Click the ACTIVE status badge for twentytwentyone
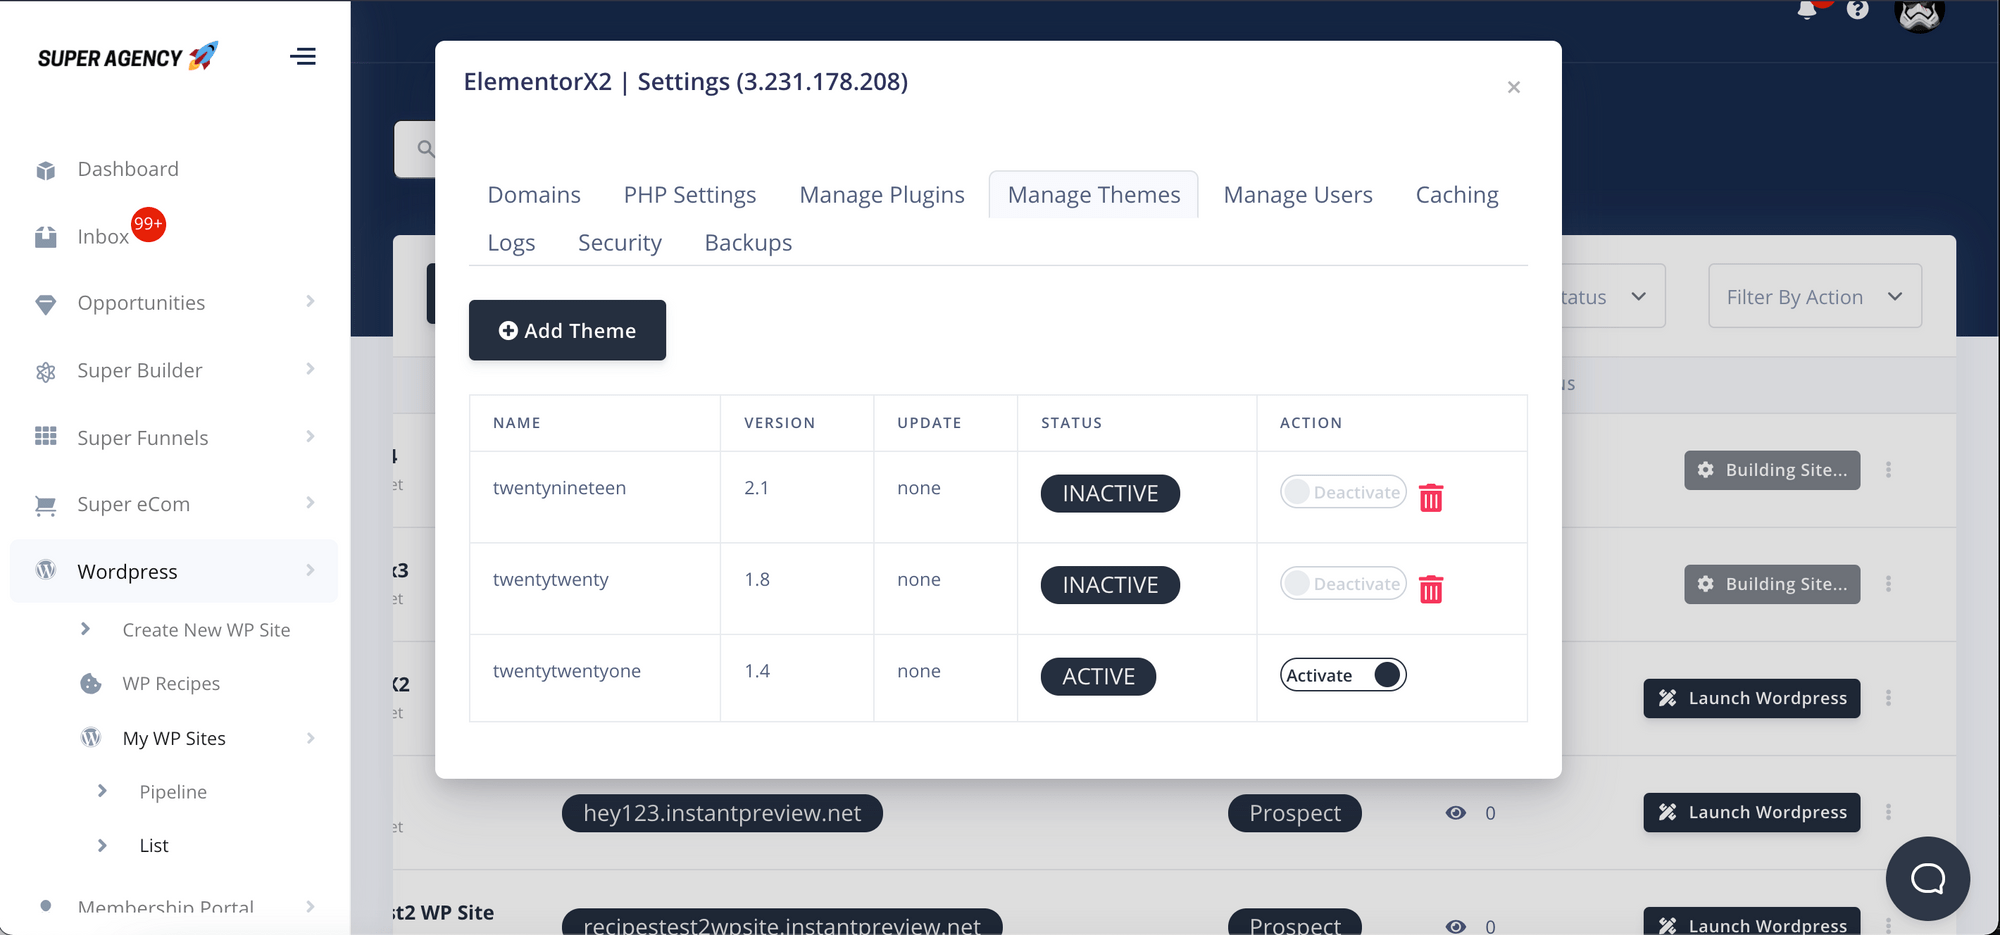The width and height of the screenshot is (2000, 935). pyautogui.click(x=1098, y=676)
